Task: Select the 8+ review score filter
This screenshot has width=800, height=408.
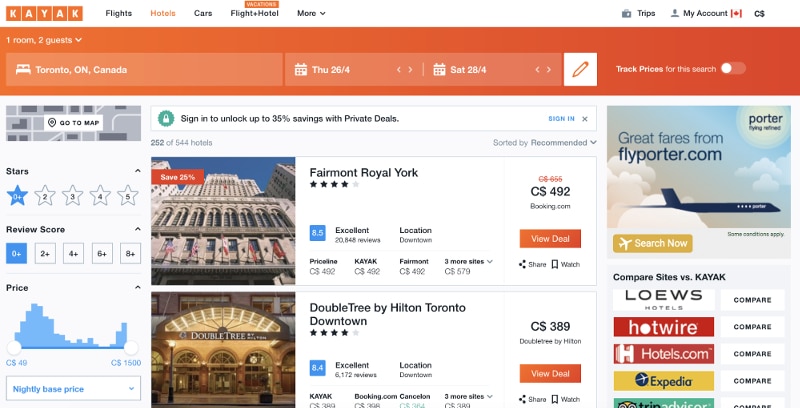Action: pos(131,253)
